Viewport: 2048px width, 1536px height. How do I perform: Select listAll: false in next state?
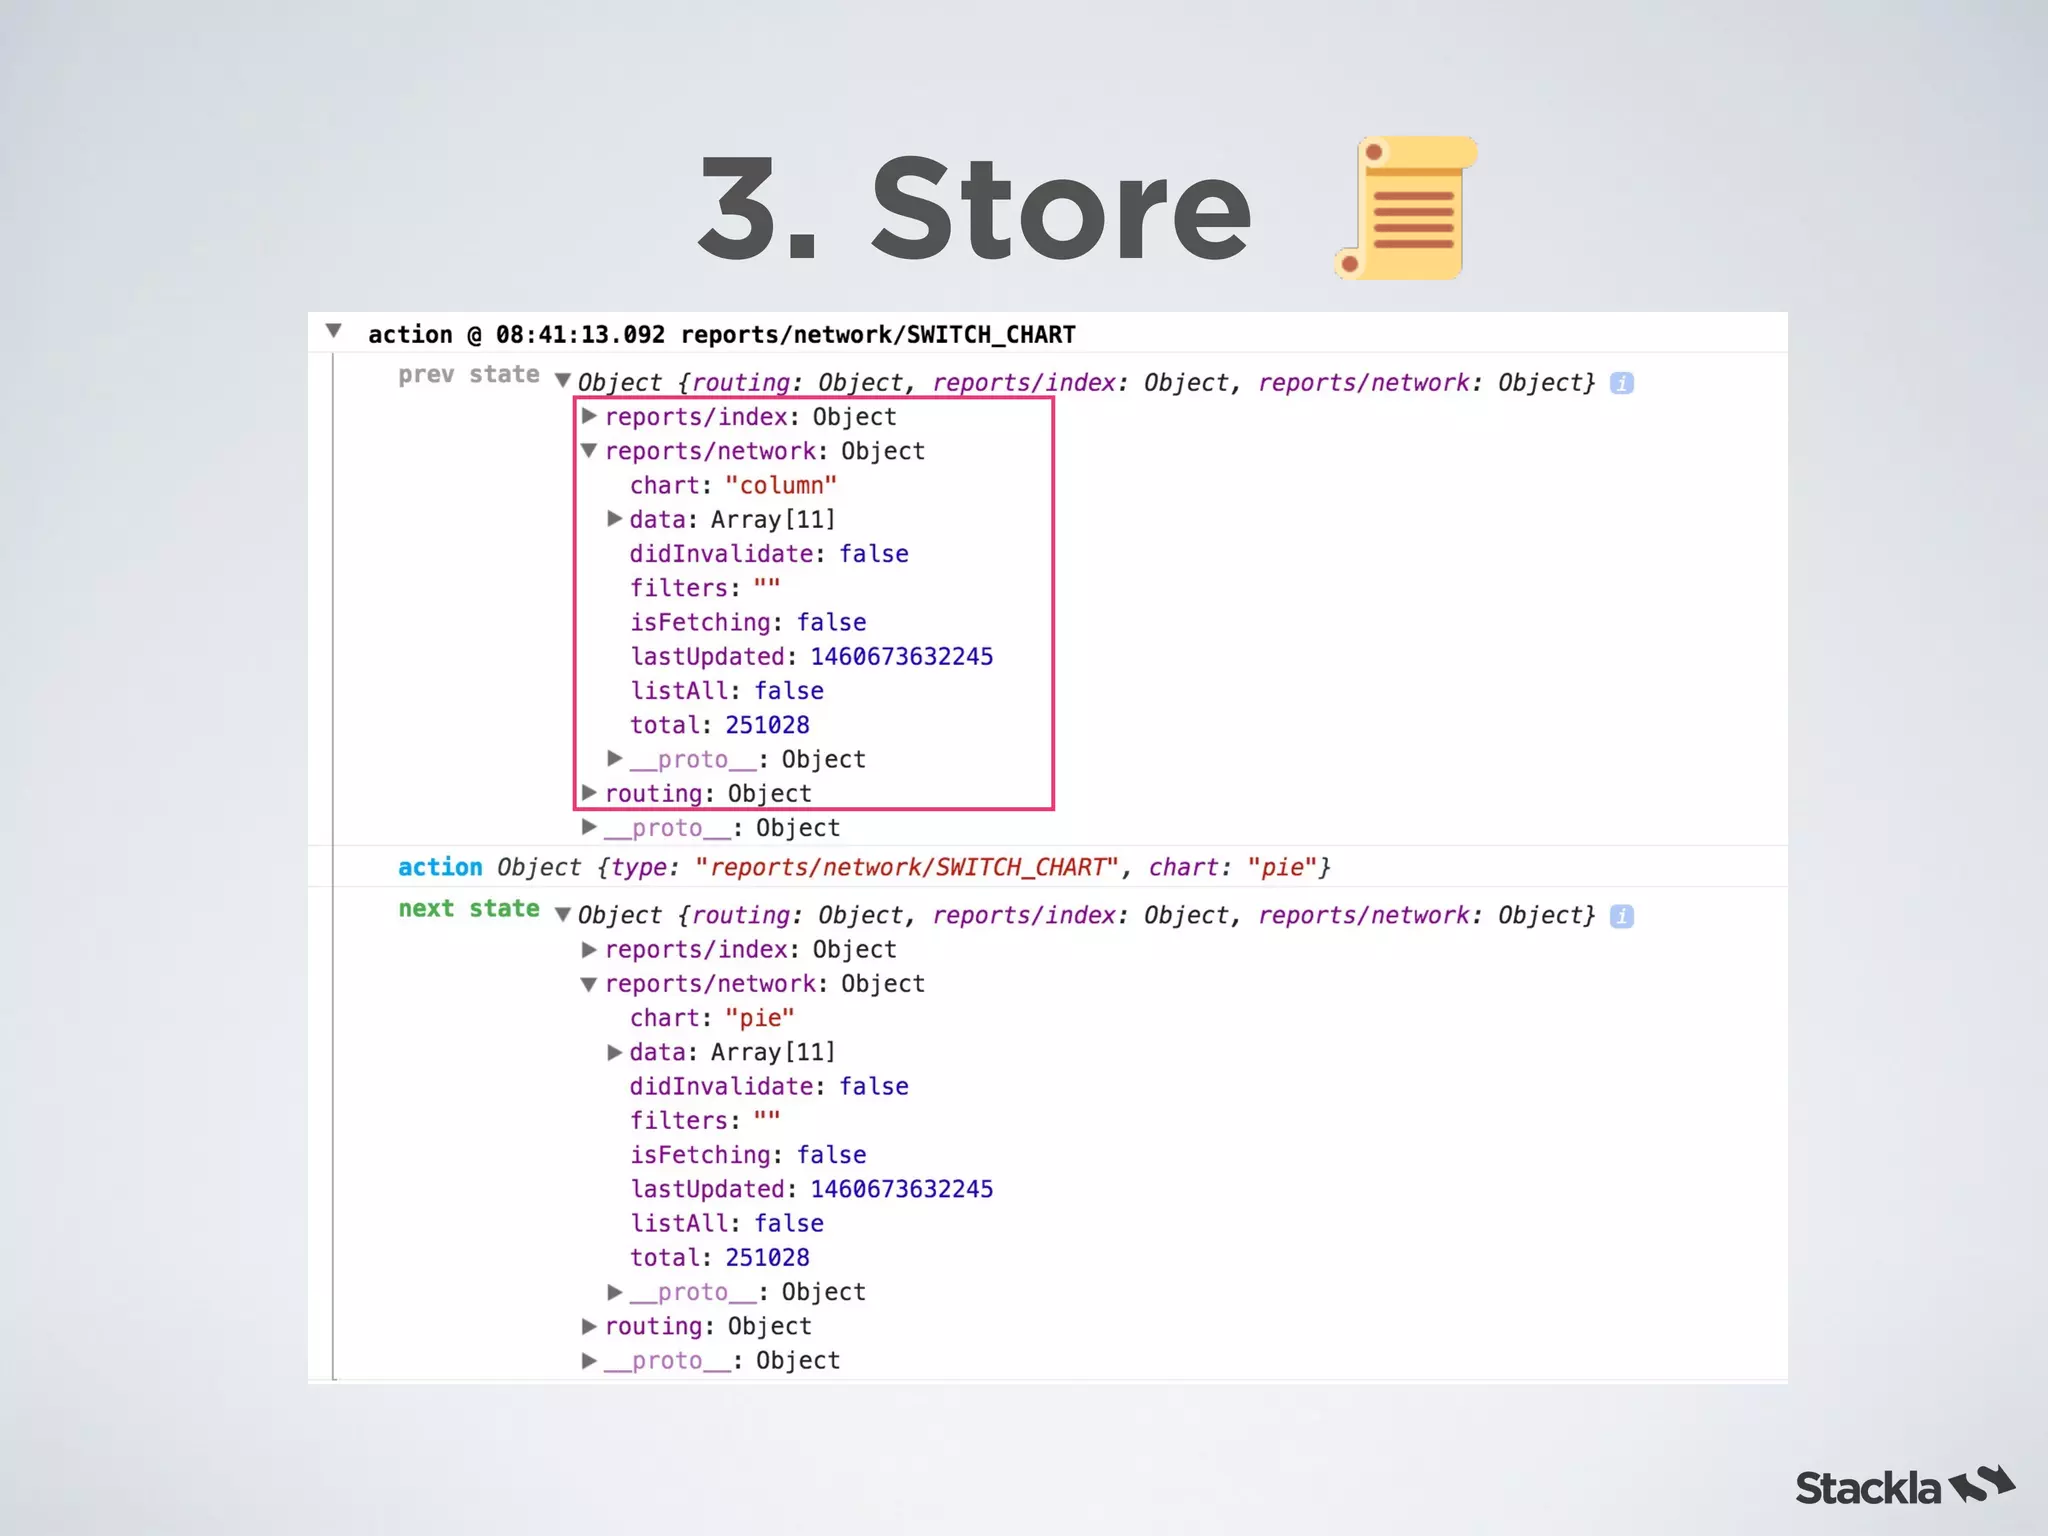click(727, 1224)
